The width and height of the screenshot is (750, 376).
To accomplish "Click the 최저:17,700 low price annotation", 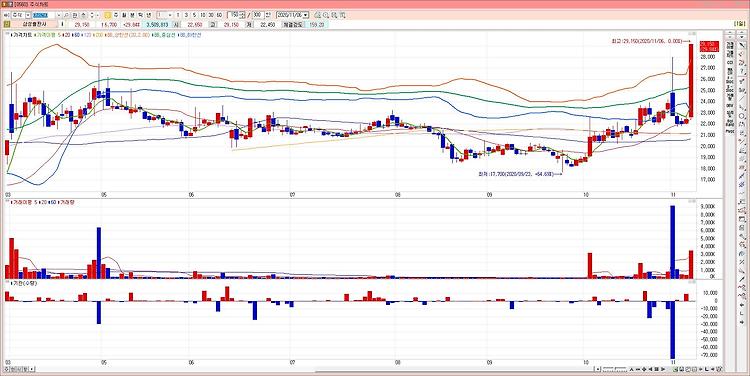I will [x=517, y=175].
